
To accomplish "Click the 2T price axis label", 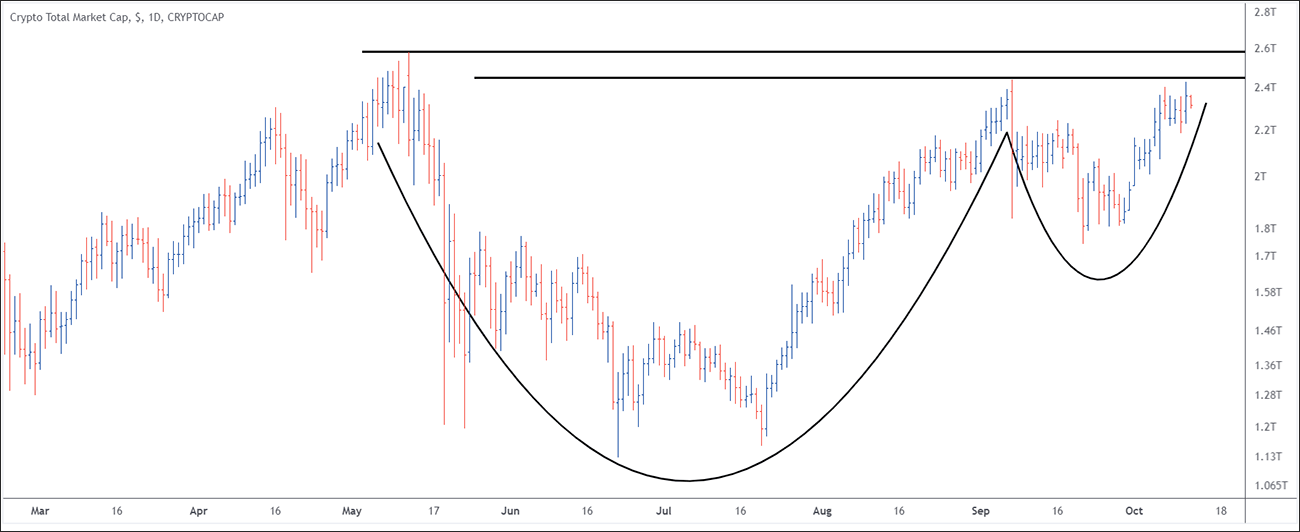I will coord(1260,177).
